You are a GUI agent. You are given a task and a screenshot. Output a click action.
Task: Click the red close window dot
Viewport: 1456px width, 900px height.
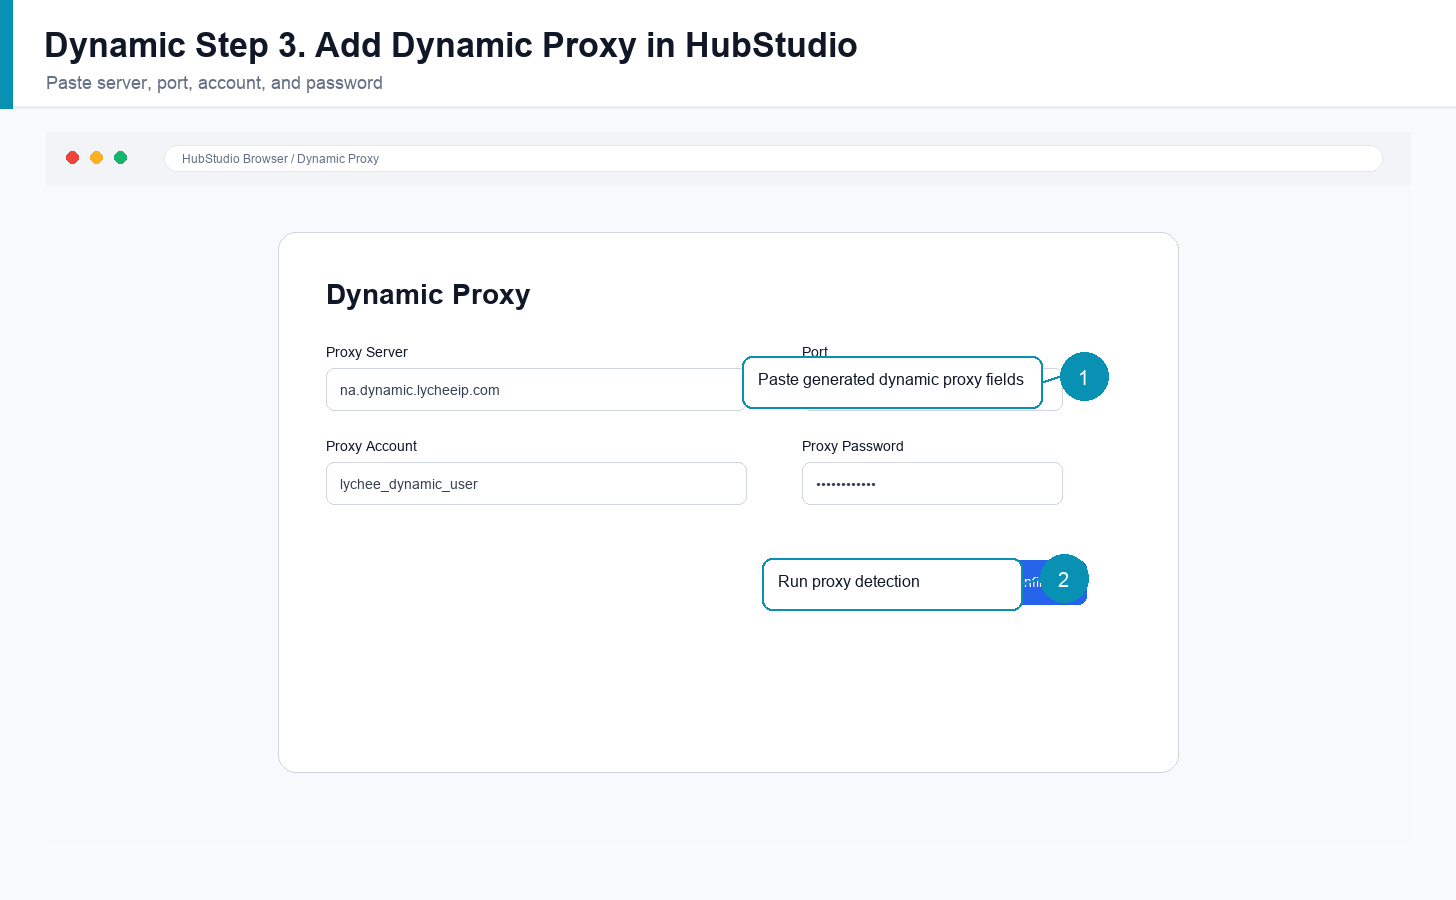point(73,158)
